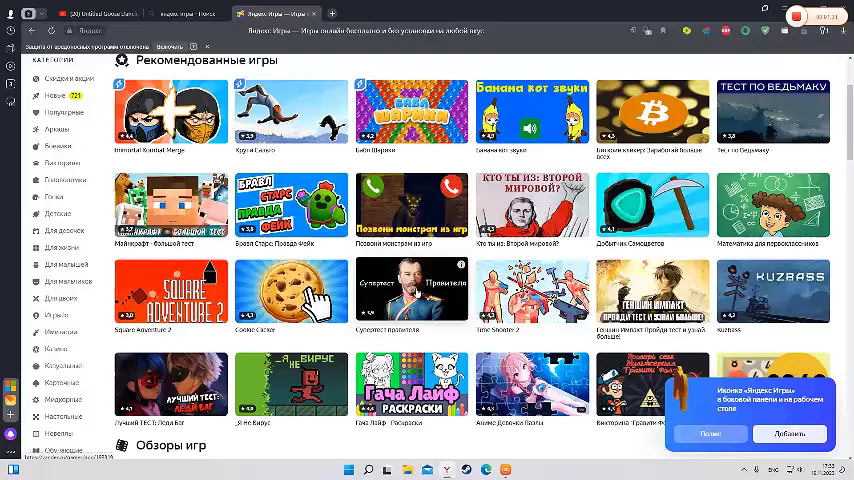Image resolution: width=854 pixels, height=480 pixels.
Task: Show hidden system tray icons chevron
Action: [743, 470]
